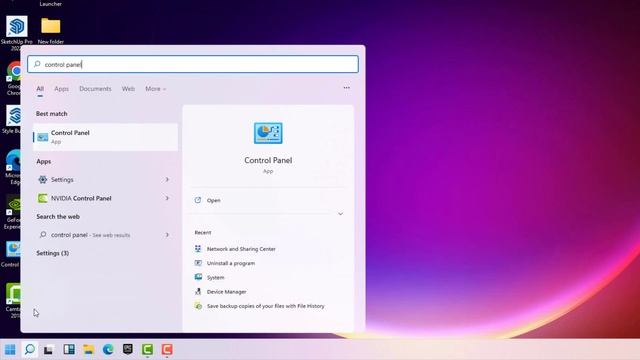This screenshot has width=640, height=360.
Task: Click the large Control Panel icon in preview
Action: point(268,133)
